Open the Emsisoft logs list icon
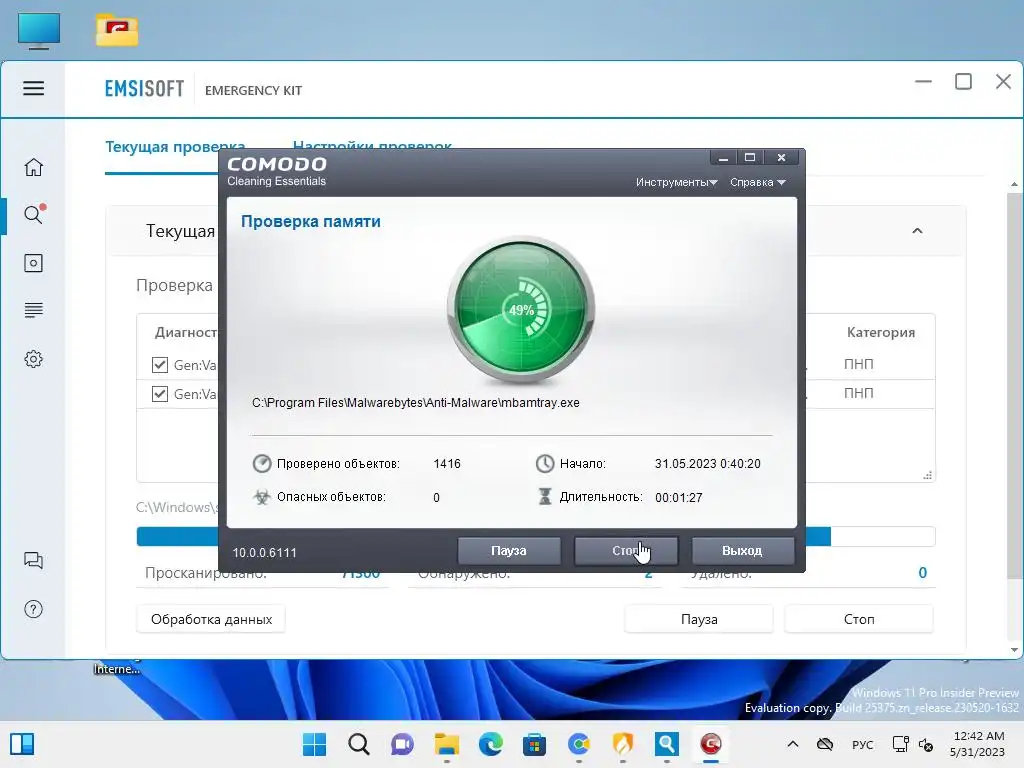The image size is (1024, 768). tap(33, 310)
